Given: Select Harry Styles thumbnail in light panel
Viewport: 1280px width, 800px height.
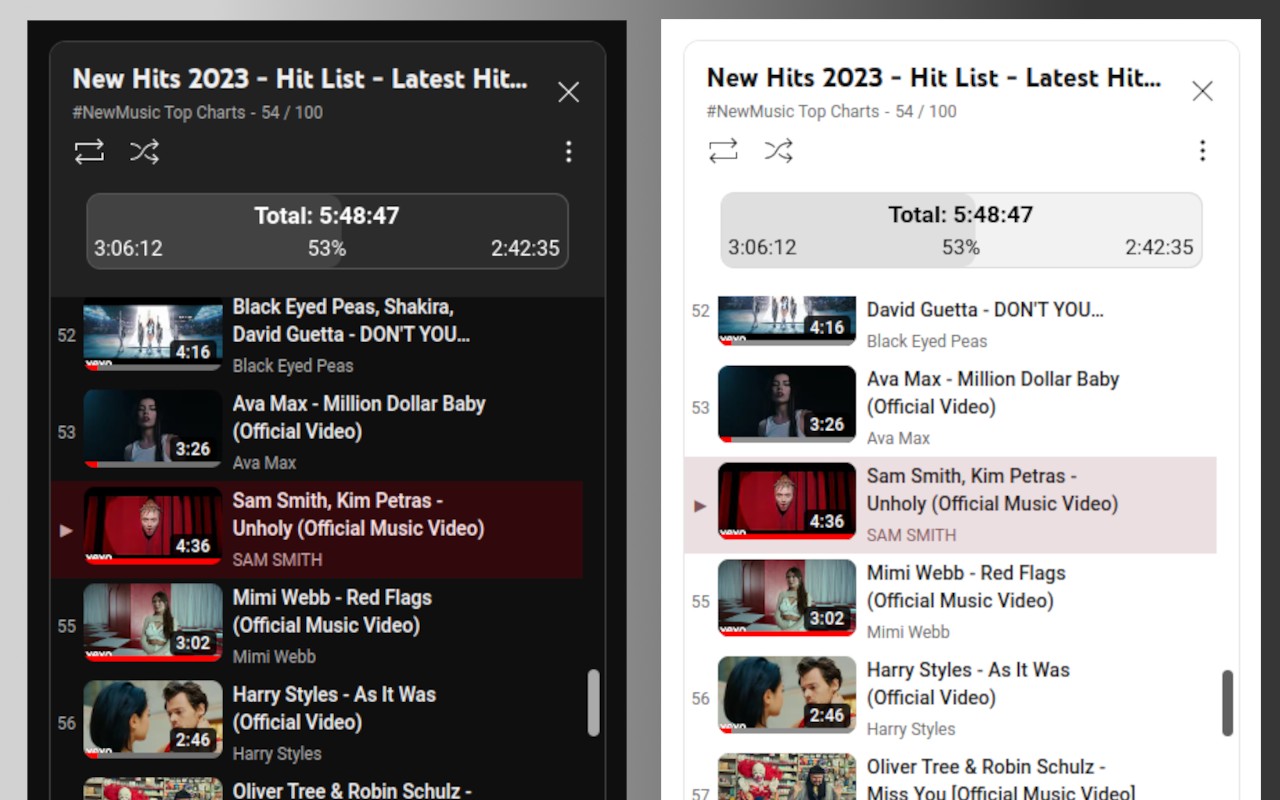Looking at the screenshot, I should tap(787, 695).
